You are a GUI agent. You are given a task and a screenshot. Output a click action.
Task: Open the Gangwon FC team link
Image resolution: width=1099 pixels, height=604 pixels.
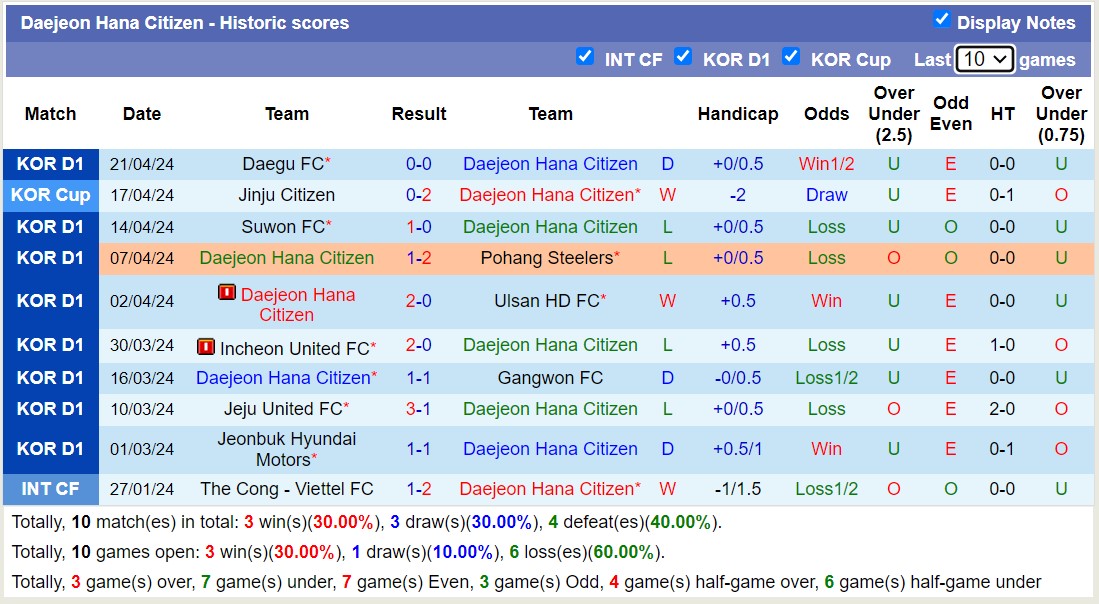[x=551, y=378]
